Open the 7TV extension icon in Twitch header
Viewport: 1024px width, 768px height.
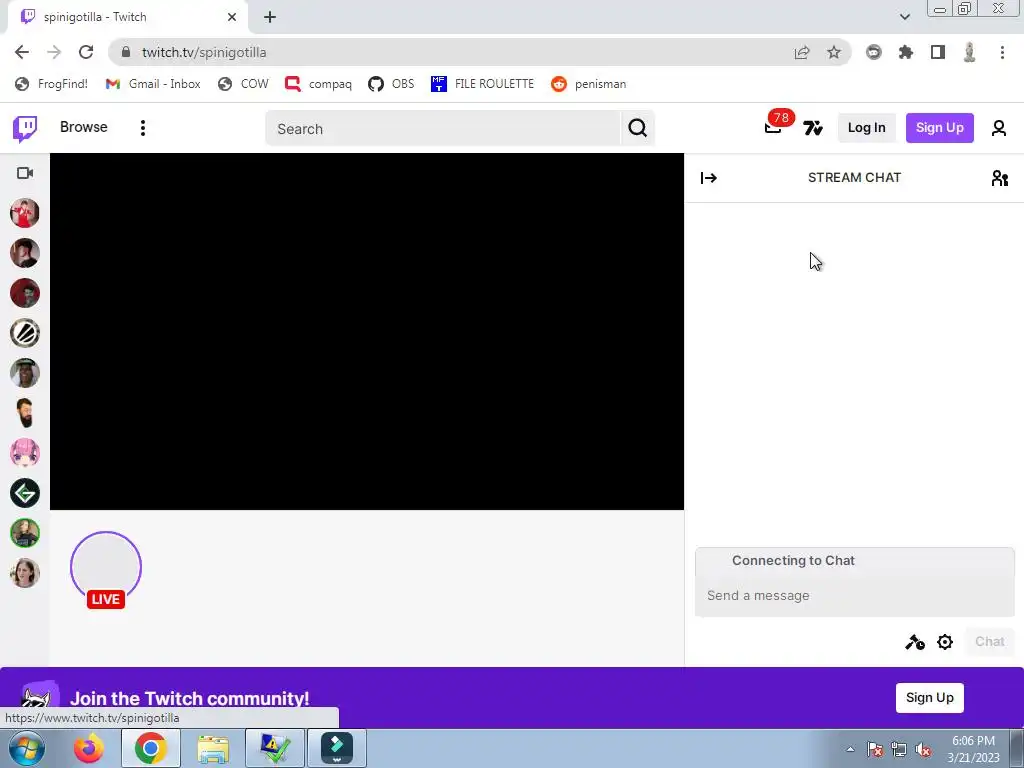813,128
